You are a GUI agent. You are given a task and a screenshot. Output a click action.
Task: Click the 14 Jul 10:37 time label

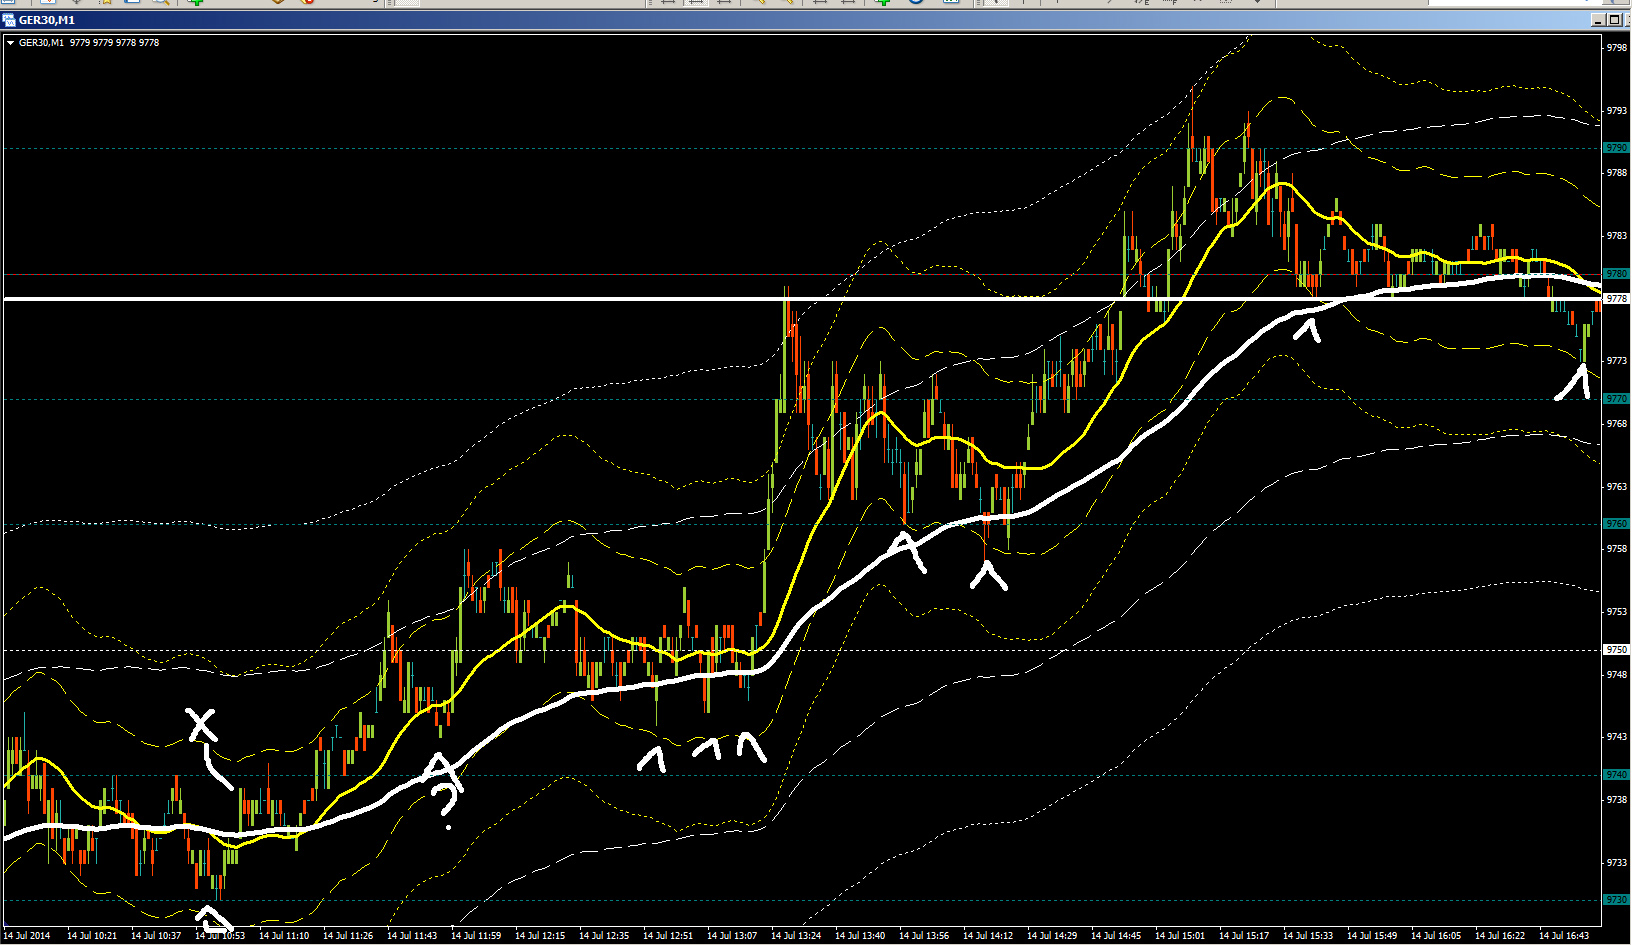click(156, 936)
